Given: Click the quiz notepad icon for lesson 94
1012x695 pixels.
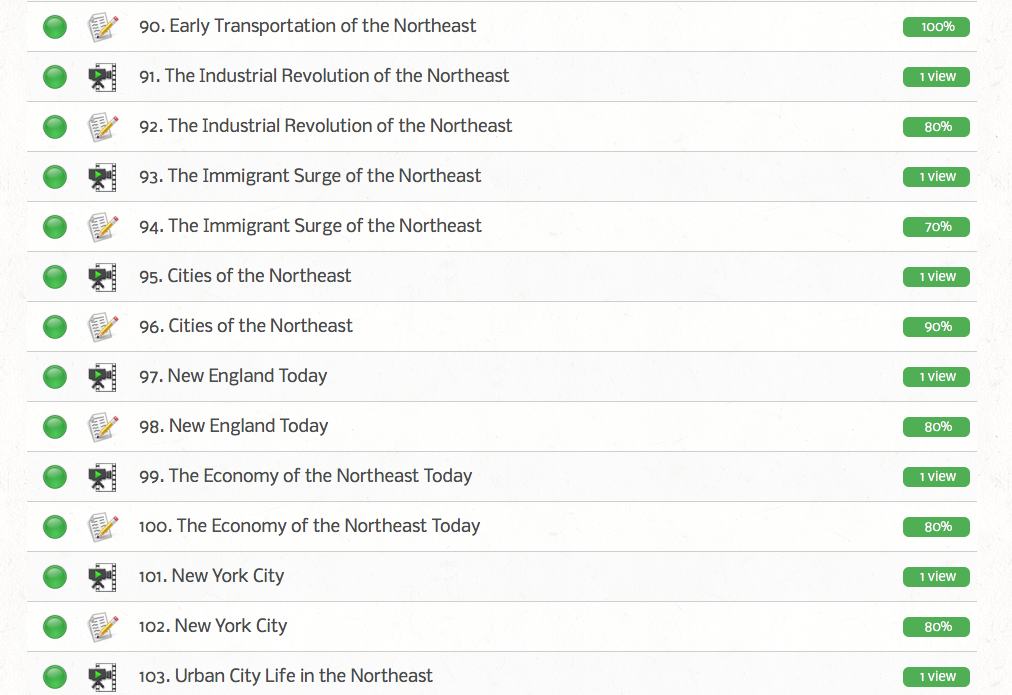Looking at the screenshot, I should click(x=102, y=227).
